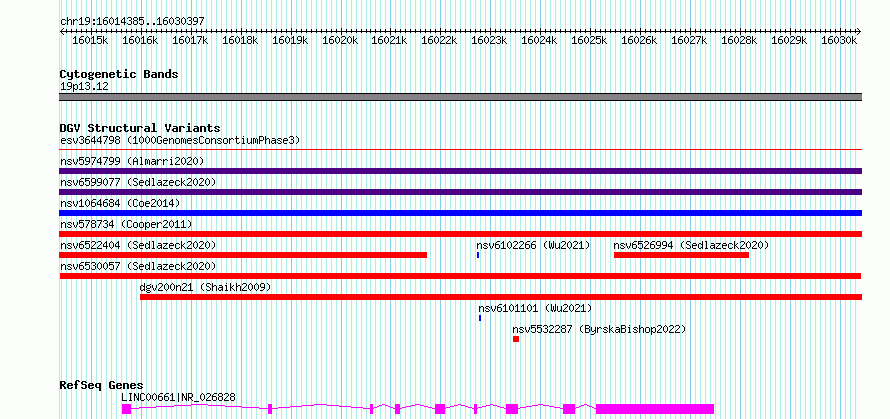Click the 16019k ruler position
Viewport: 890px width, 419px height.
(290, 40)
